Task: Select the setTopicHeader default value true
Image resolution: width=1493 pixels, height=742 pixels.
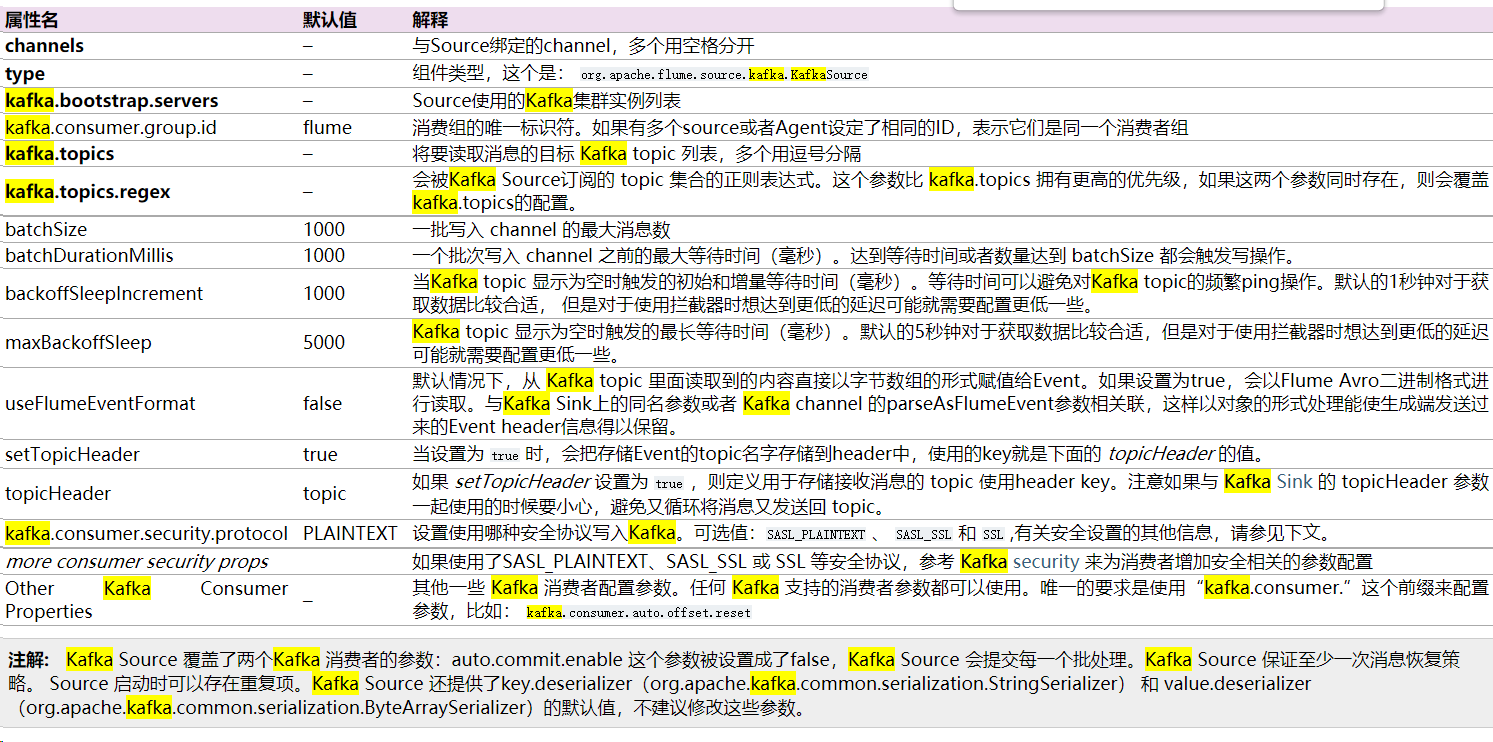Action: 319,454
